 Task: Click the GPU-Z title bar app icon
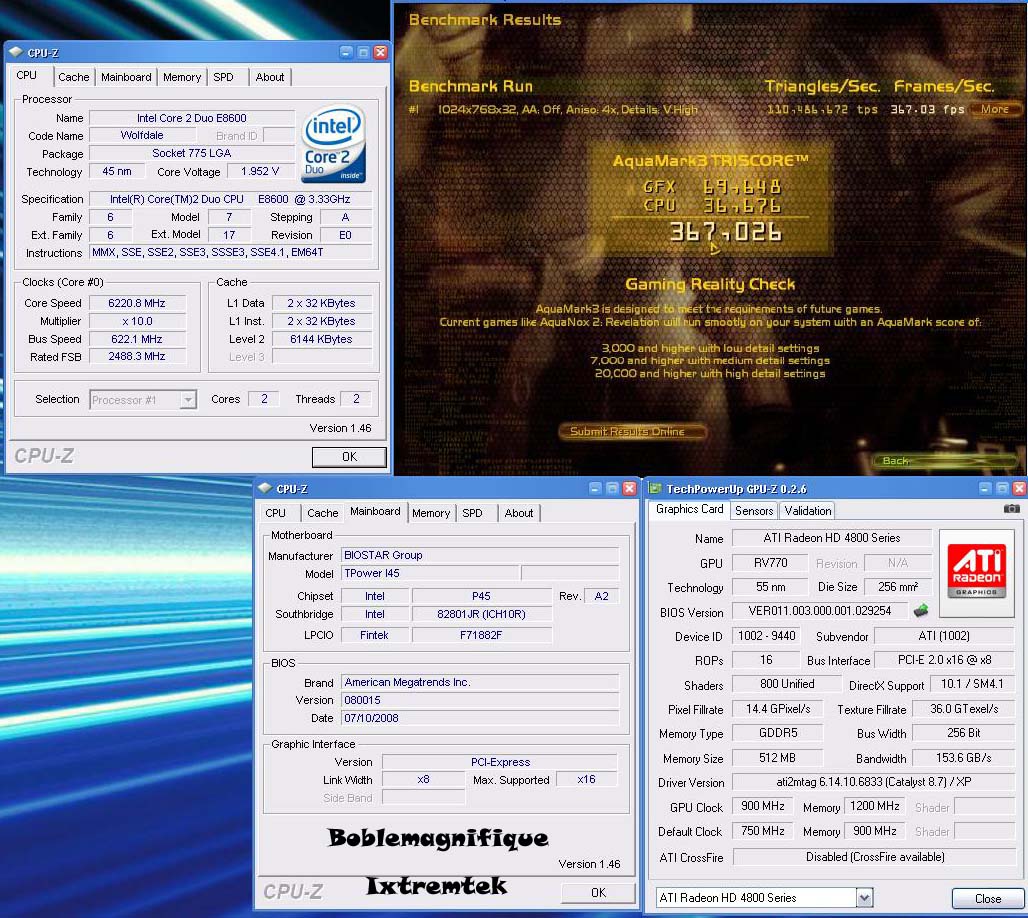654,488
